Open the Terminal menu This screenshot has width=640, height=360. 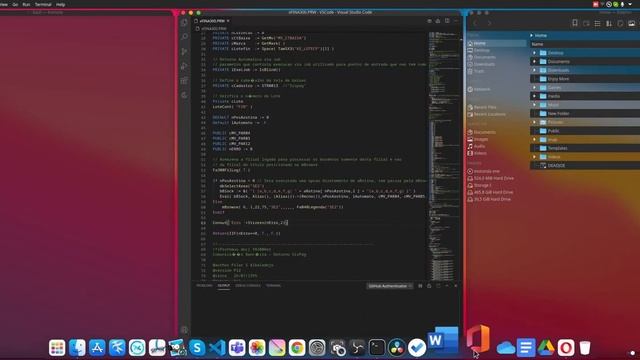pyautogui.click(x=43, y=4)
